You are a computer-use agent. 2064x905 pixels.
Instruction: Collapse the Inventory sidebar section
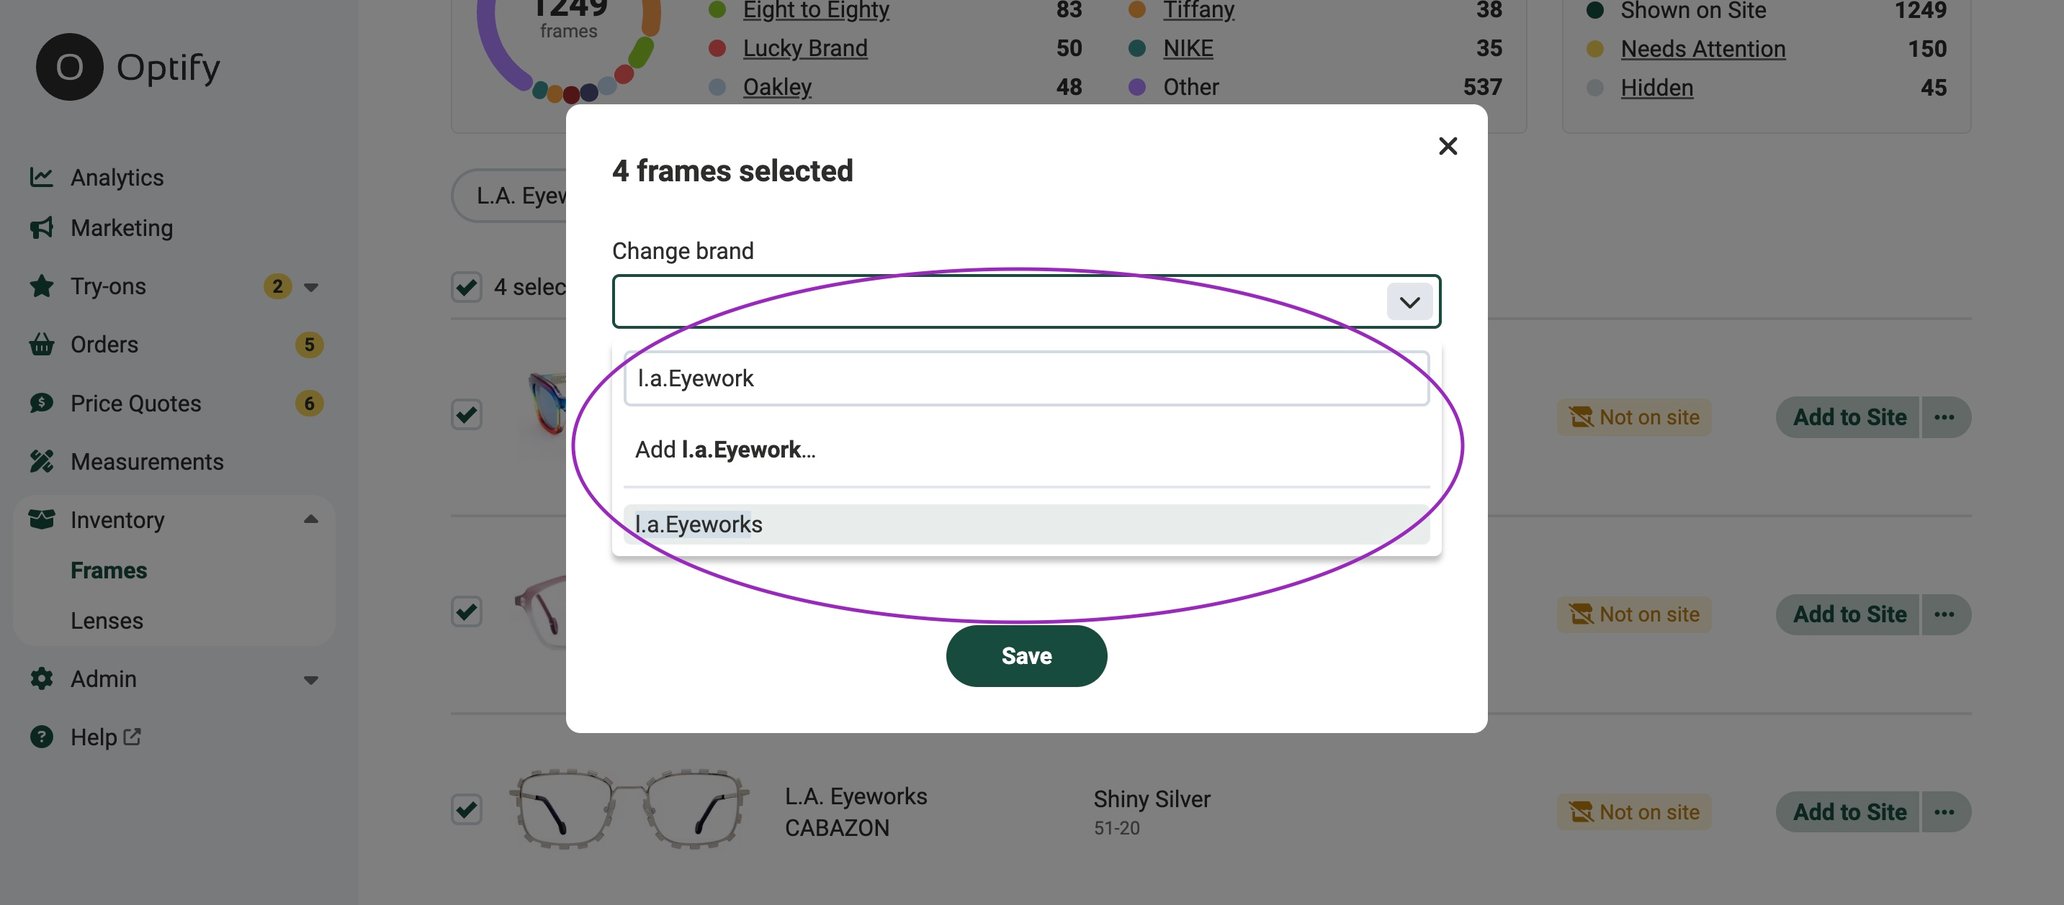(310, 519)
